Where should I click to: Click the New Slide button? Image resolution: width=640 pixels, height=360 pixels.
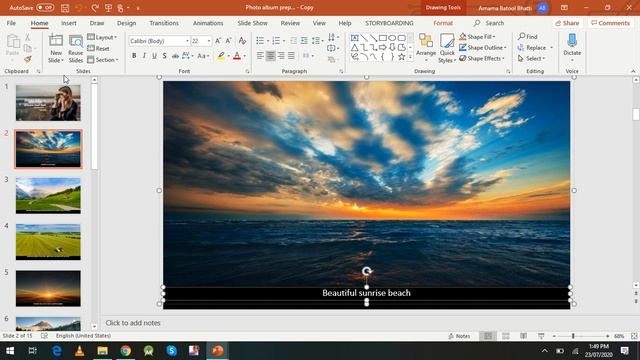pyautogui.click(x=56, y=49)
